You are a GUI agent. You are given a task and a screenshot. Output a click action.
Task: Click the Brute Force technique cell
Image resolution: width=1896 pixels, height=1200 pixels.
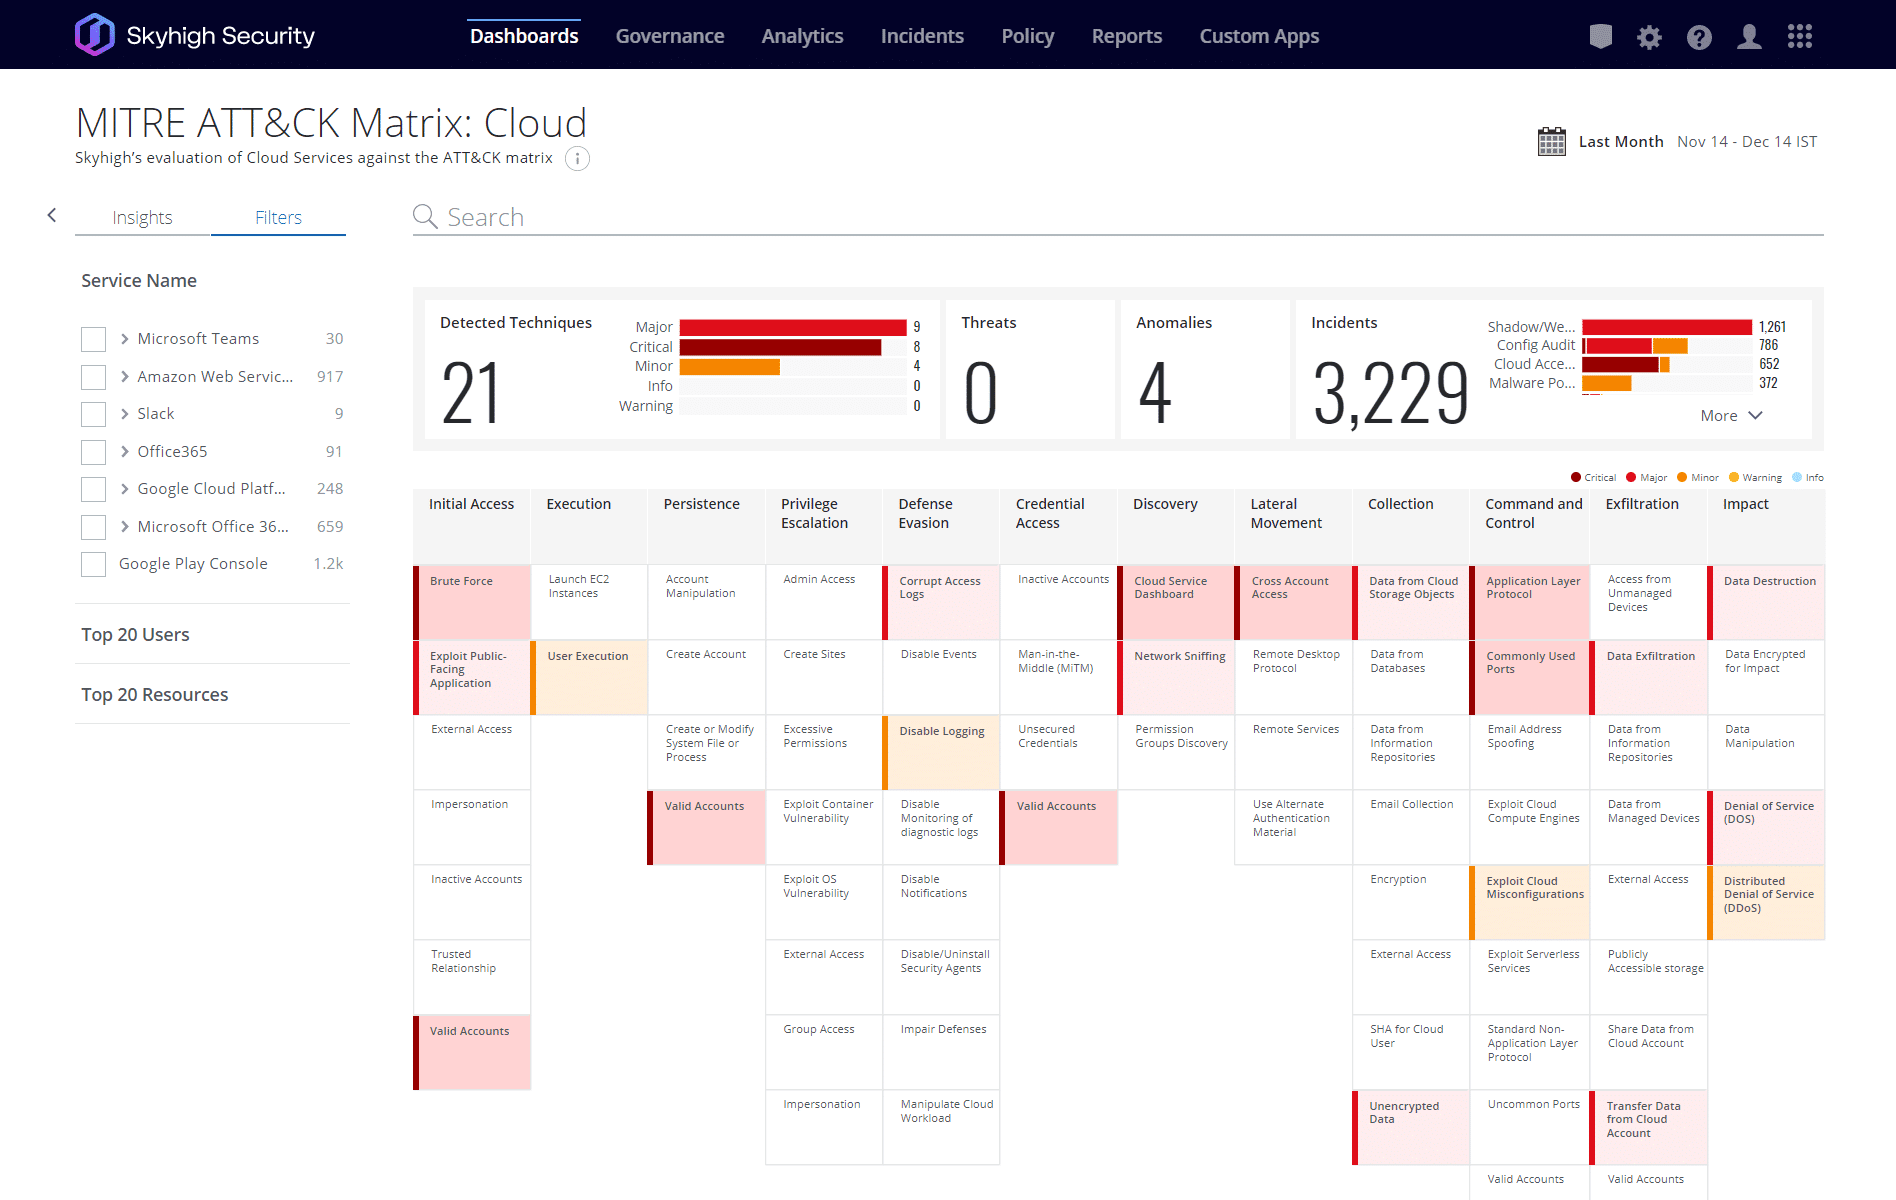(x=472, y=601)
